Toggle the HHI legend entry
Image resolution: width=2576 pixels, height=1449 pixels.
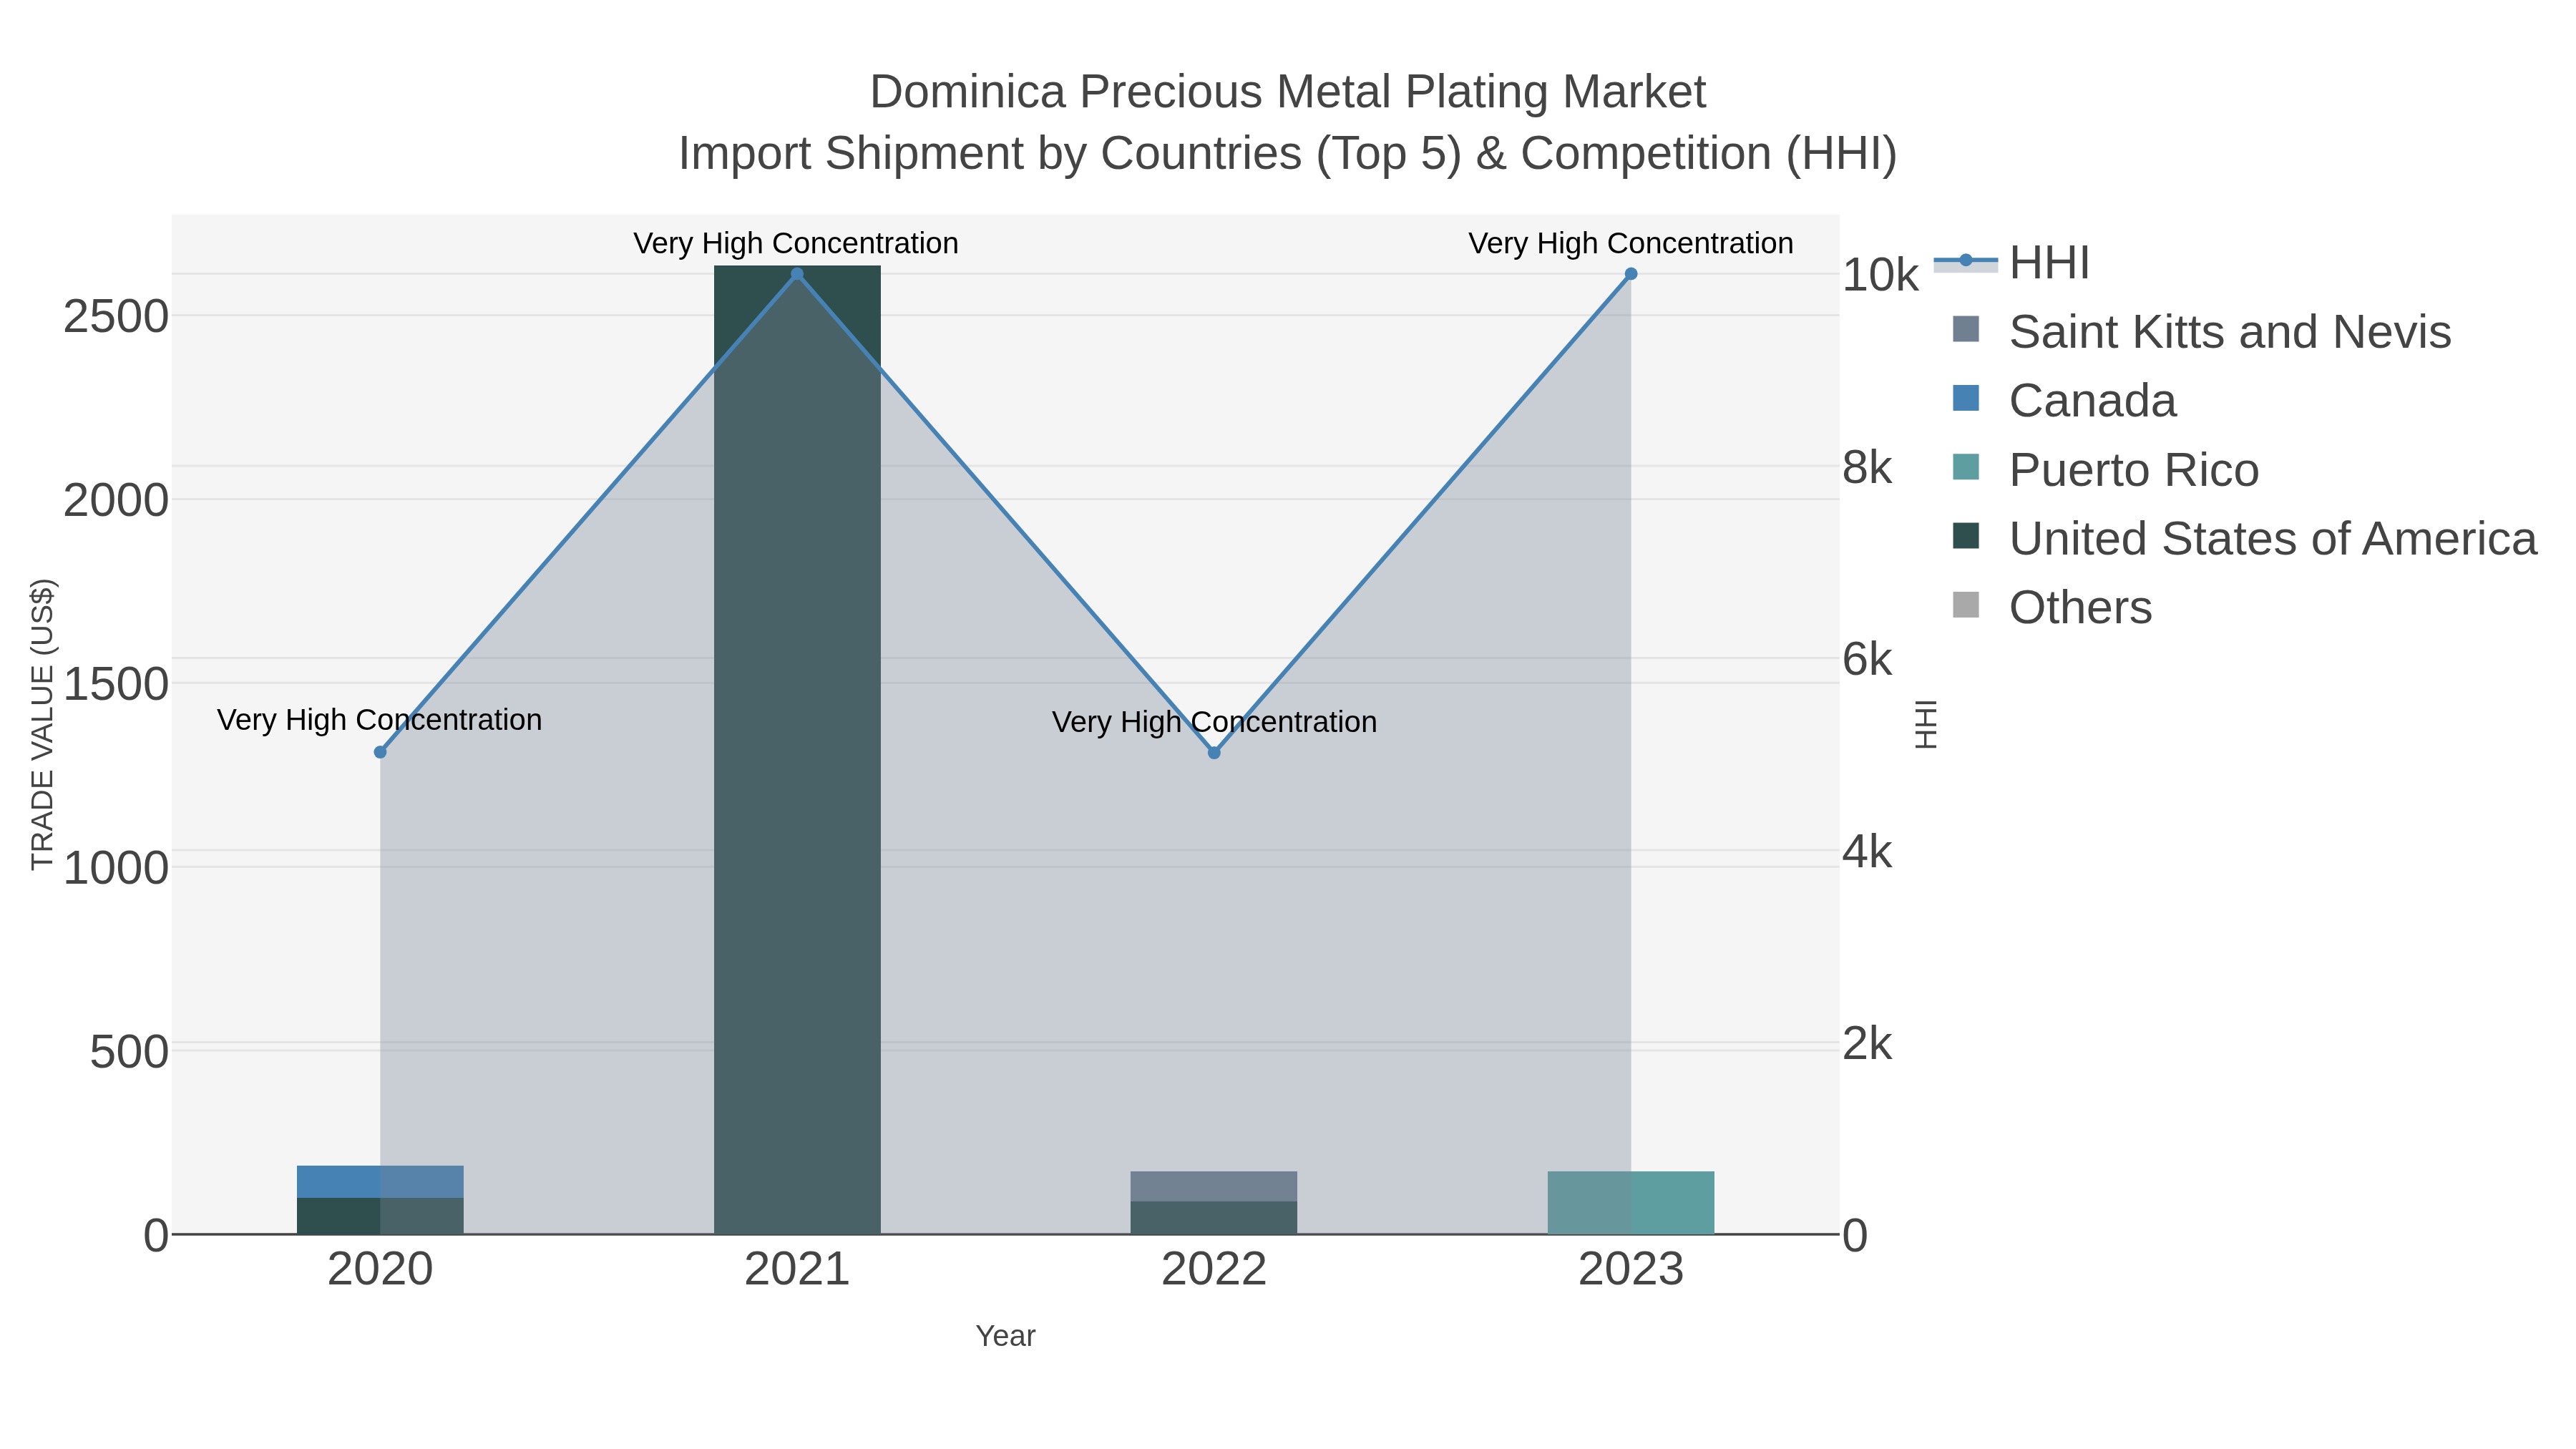2012,263
